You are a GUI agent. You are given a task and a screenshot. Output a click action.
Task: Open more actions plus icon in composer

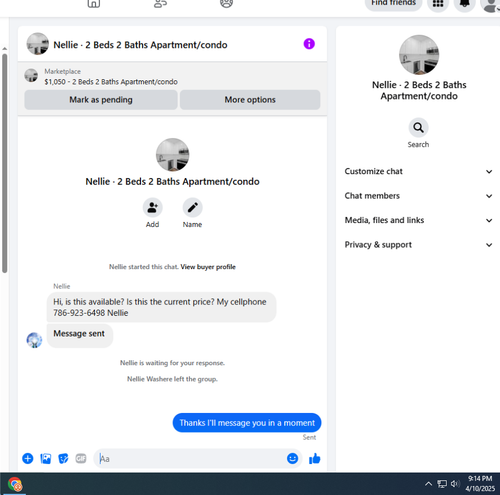coord(28,459)
